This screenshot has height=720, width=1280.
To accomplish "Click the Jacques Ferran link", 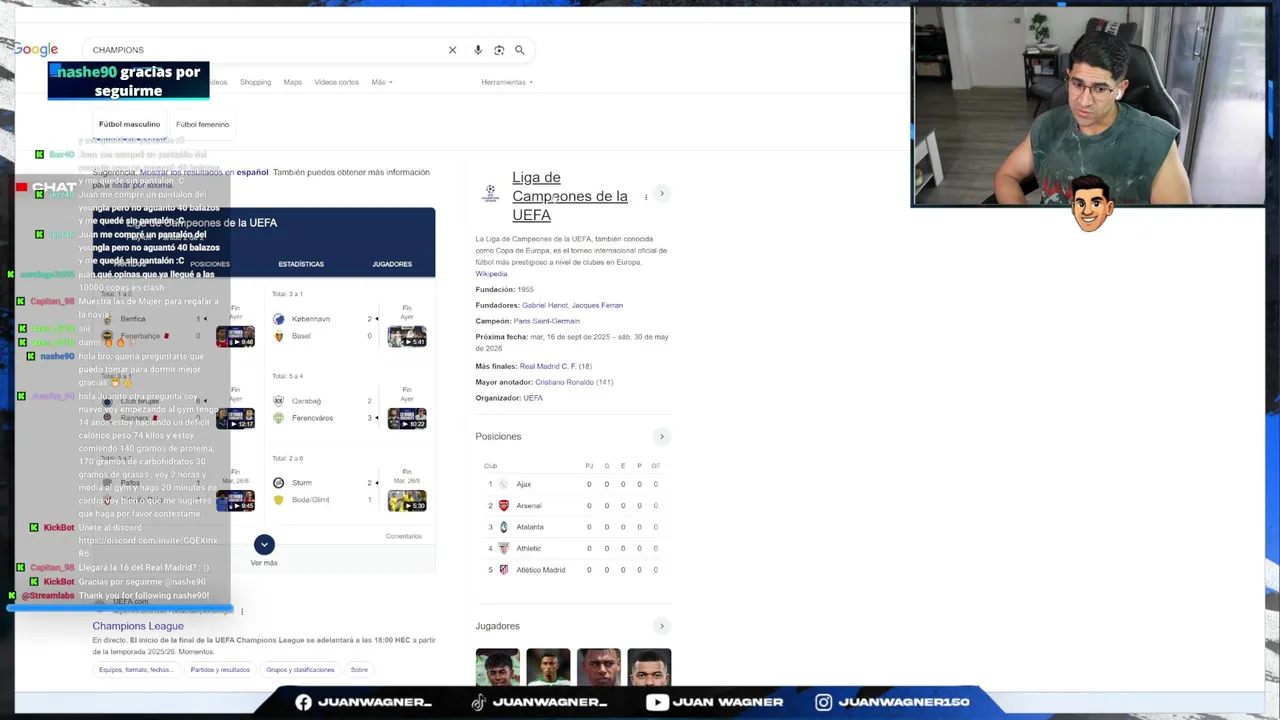I will point(597,305).
